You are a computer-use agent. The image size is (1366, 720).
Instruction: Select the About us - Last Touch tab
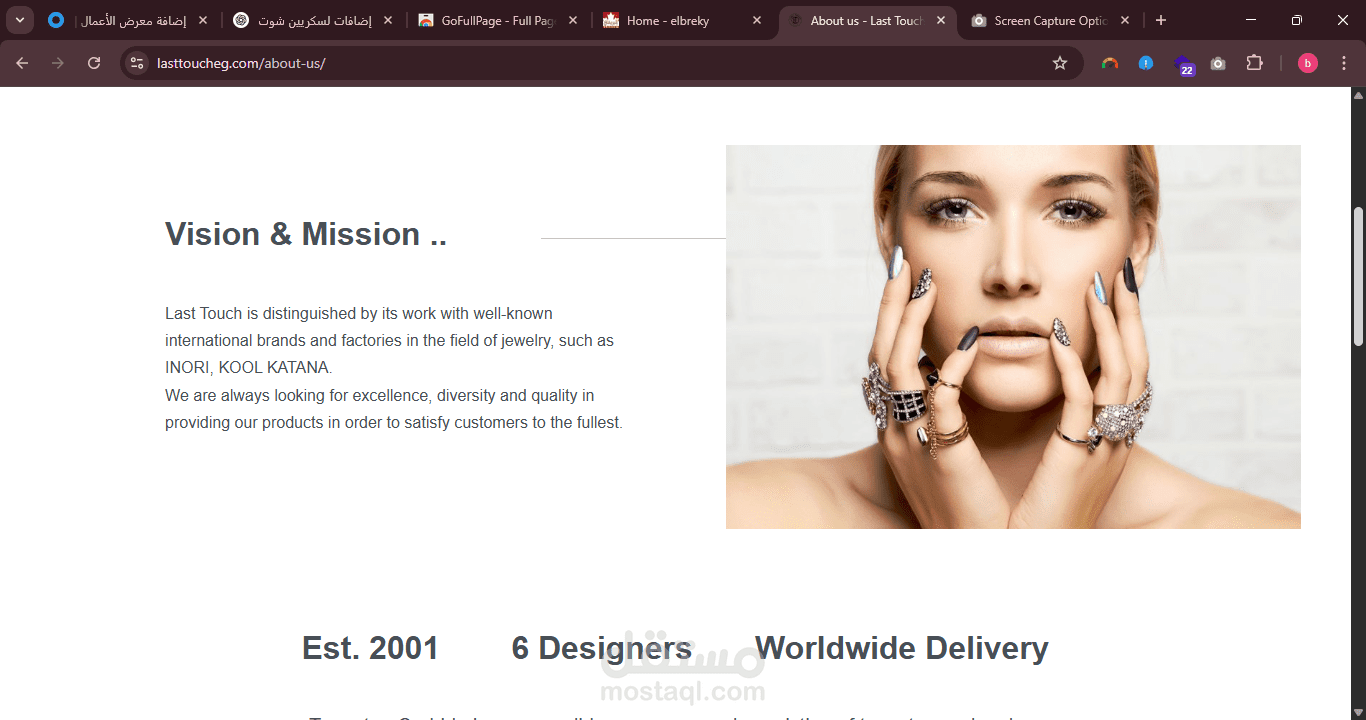[868, 20]
